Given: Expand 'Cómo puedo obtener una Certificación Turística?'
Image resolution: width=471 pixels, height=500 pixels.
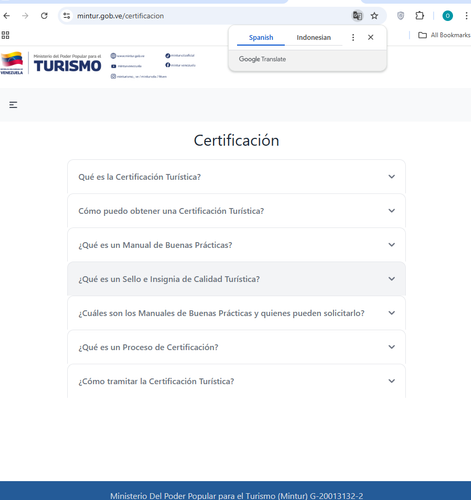Looking at the screenshot, I should [x=236, y=211].
